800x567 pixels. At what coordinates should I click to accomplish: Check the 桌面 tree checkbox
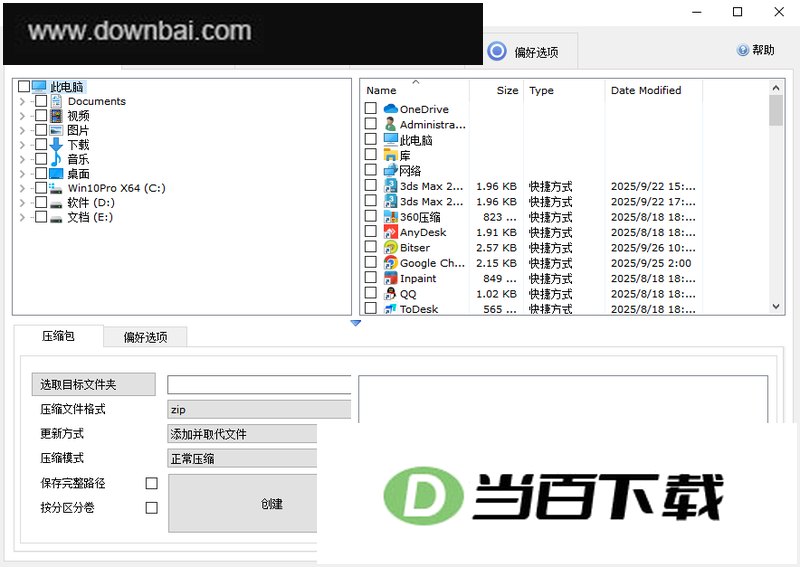41,174
